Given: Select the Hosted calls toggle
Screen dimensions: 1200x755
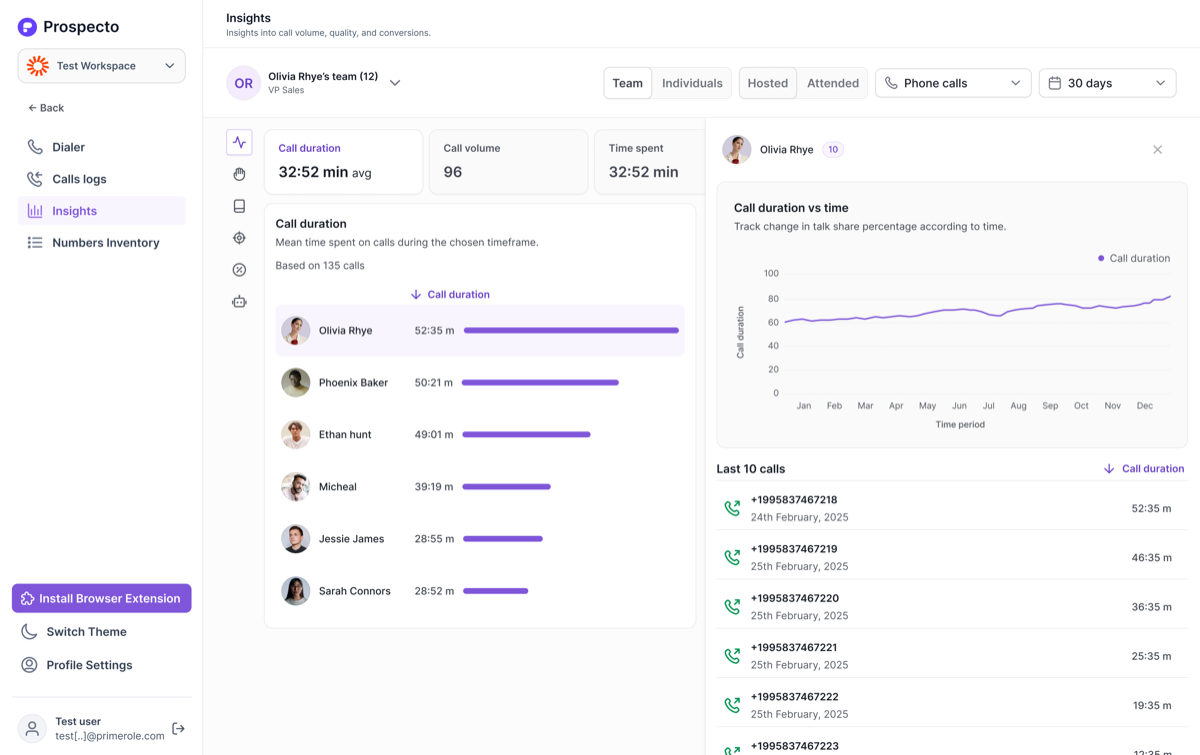Looking at the screenshot, I should click(768, 83).
